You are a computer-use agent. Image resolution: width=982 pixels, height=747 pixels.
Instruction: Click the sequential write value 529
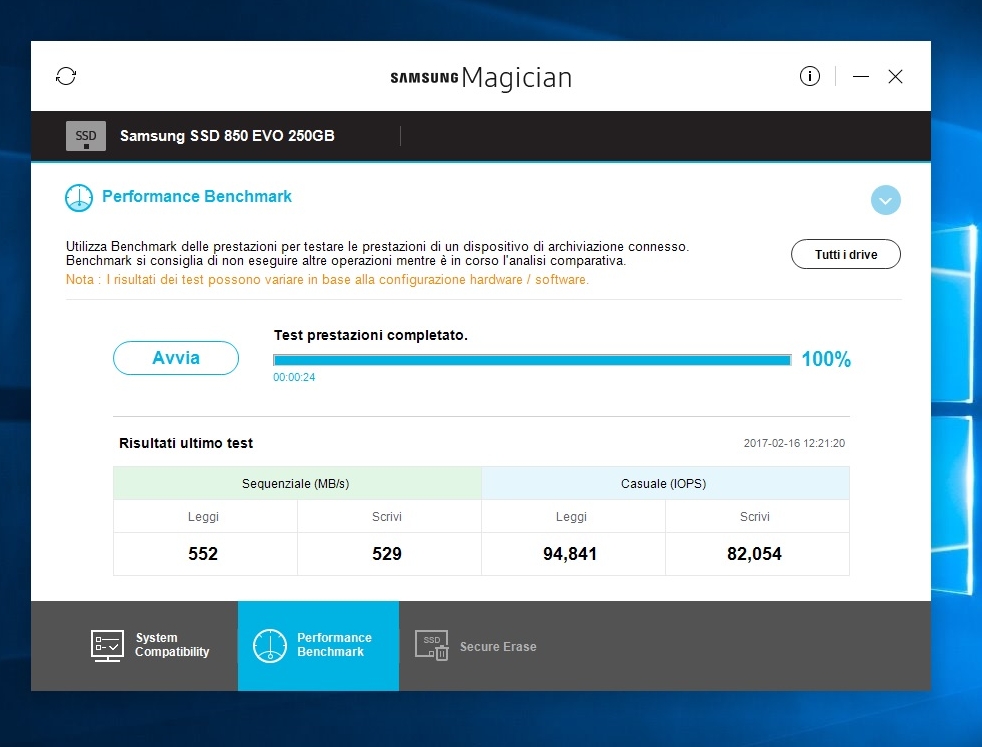(387, 554)
